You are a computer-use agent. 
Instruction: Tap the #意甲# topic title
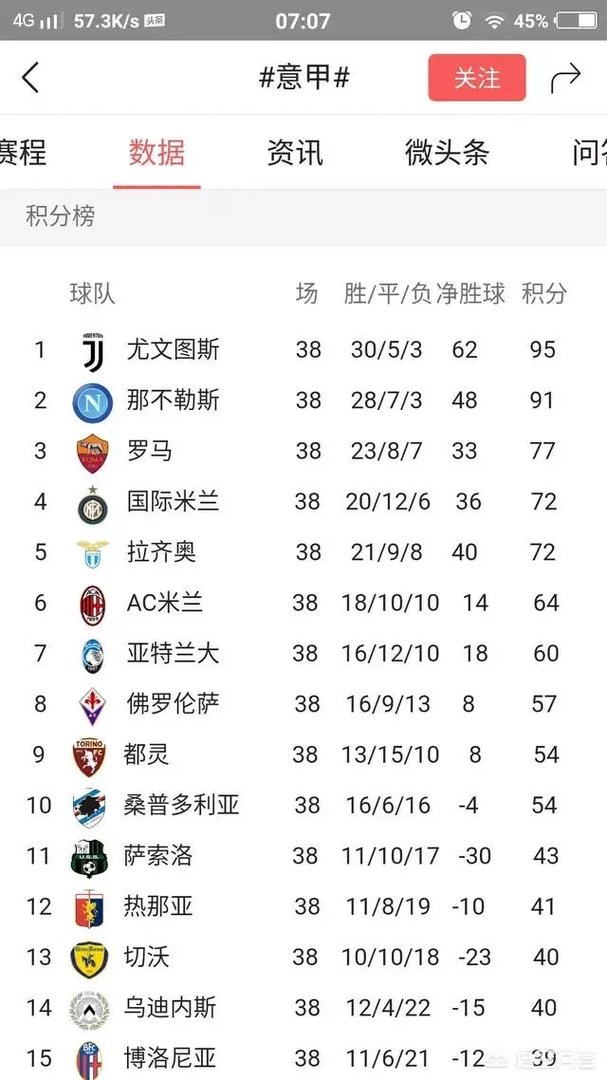pos(304,78)
